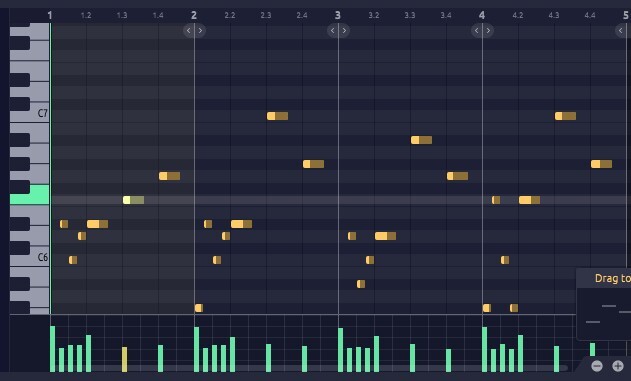631x381 pixels.
Task: Click beat 4.3 on the ruler
Action: (x=554, y=15)
